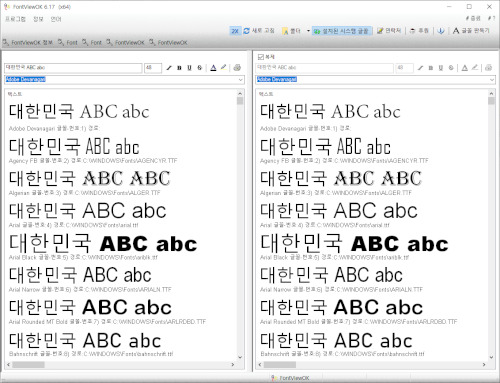Click left pane horizontal scroll left arrow

[8, 365]
